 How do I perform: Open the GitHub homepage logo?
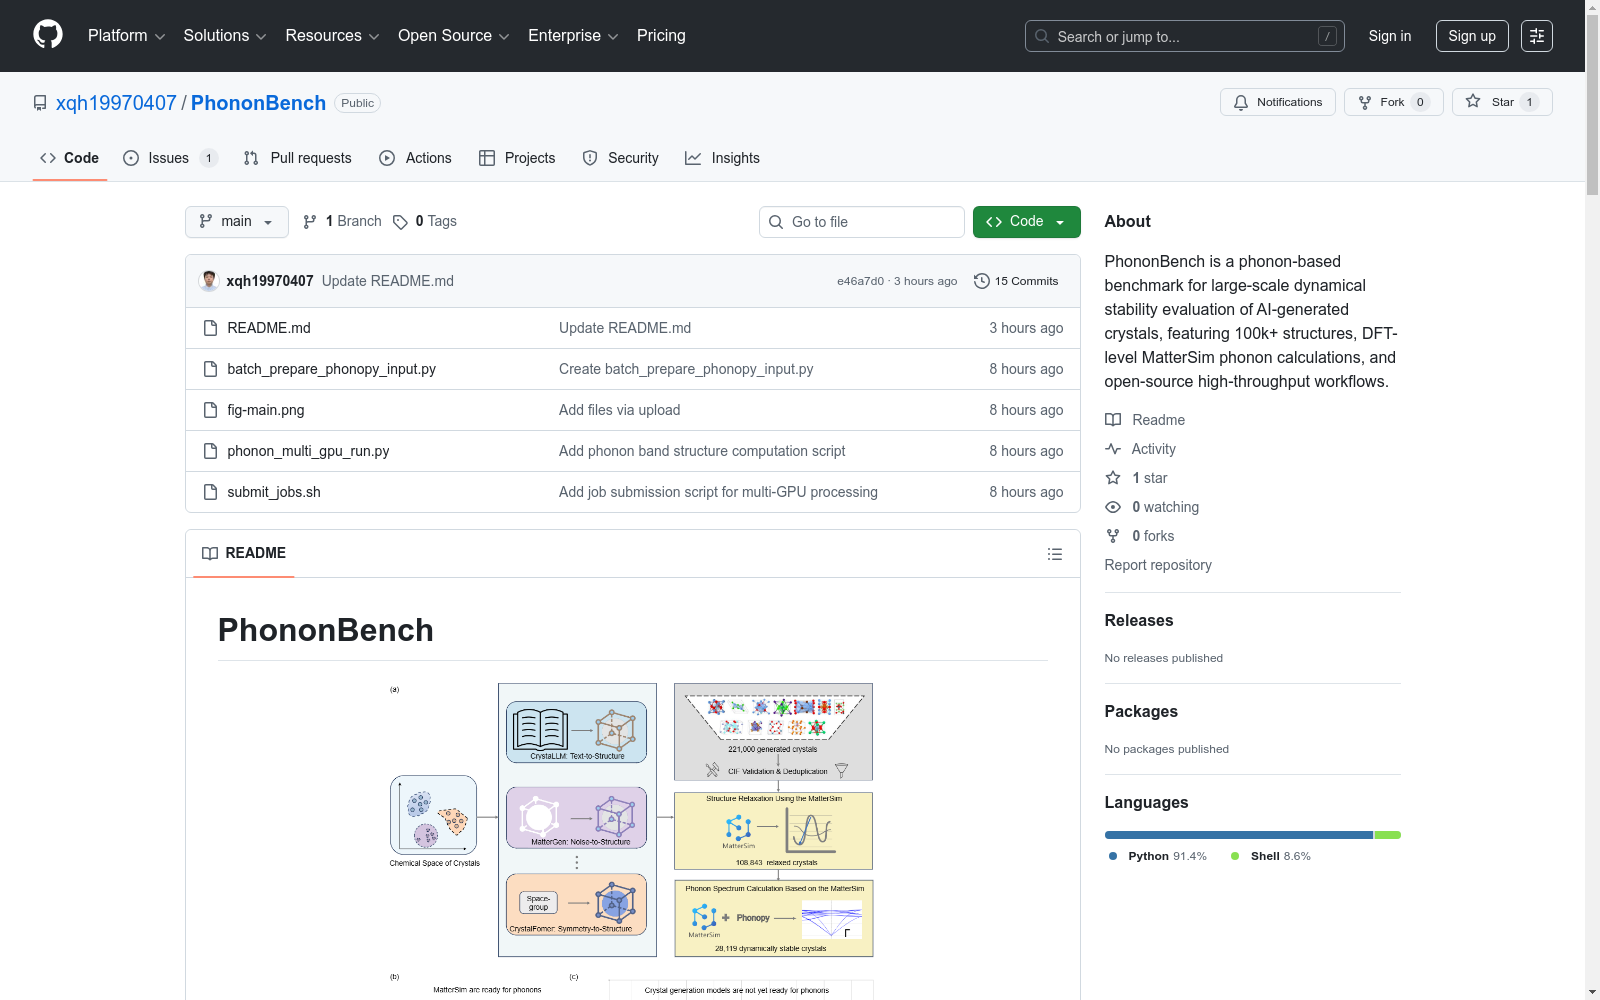(48, 35)
